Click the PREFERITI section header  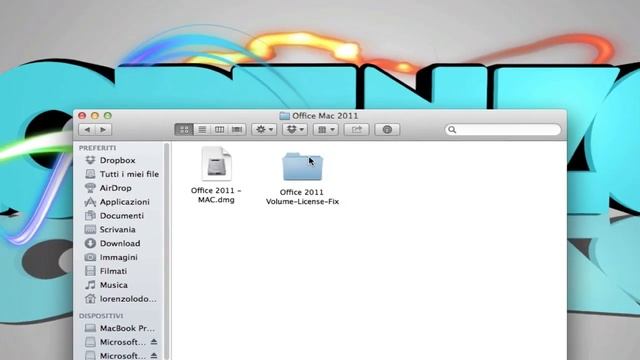pyautogui.click(x=98, y=148)
